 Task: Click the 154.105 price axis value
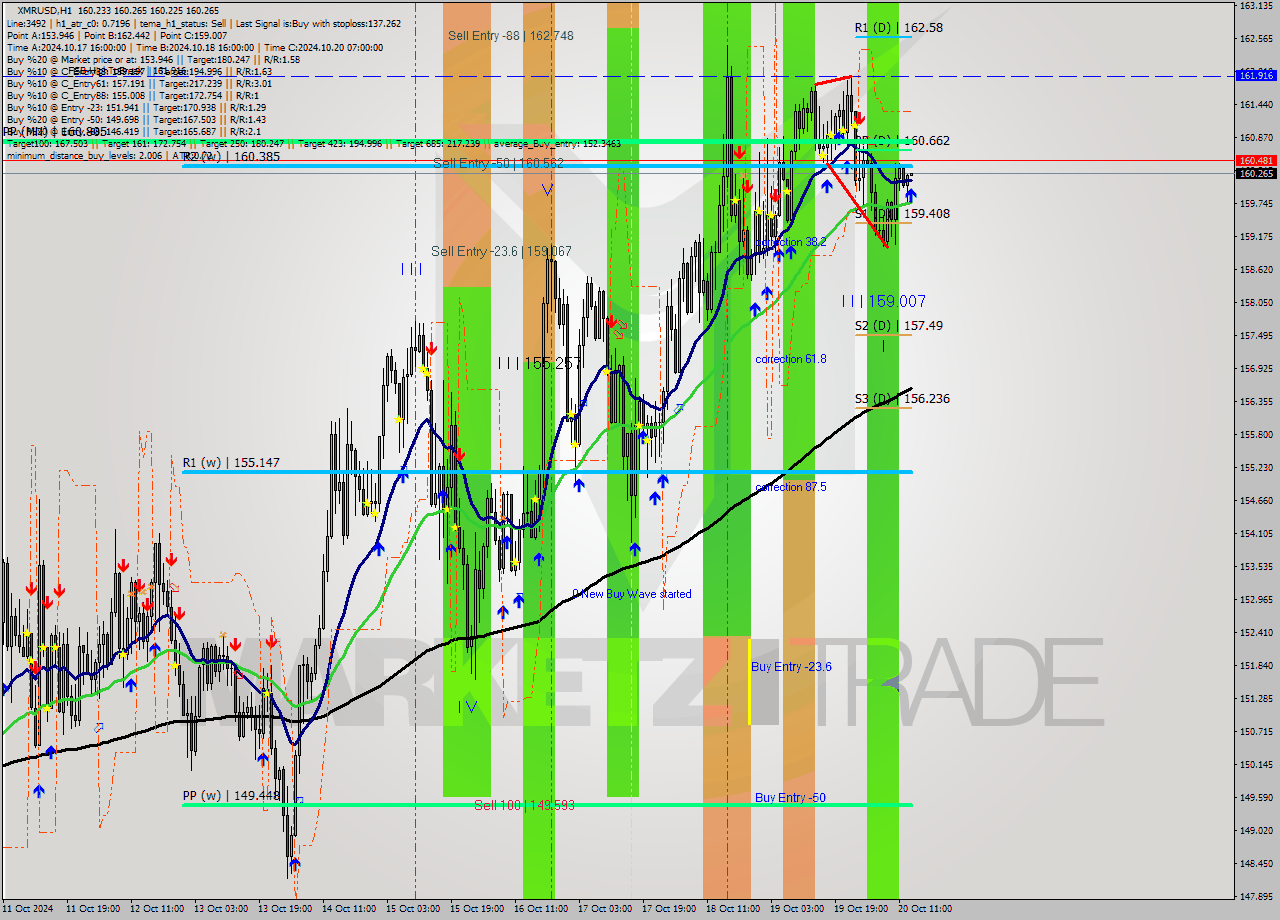(1256, 534)
